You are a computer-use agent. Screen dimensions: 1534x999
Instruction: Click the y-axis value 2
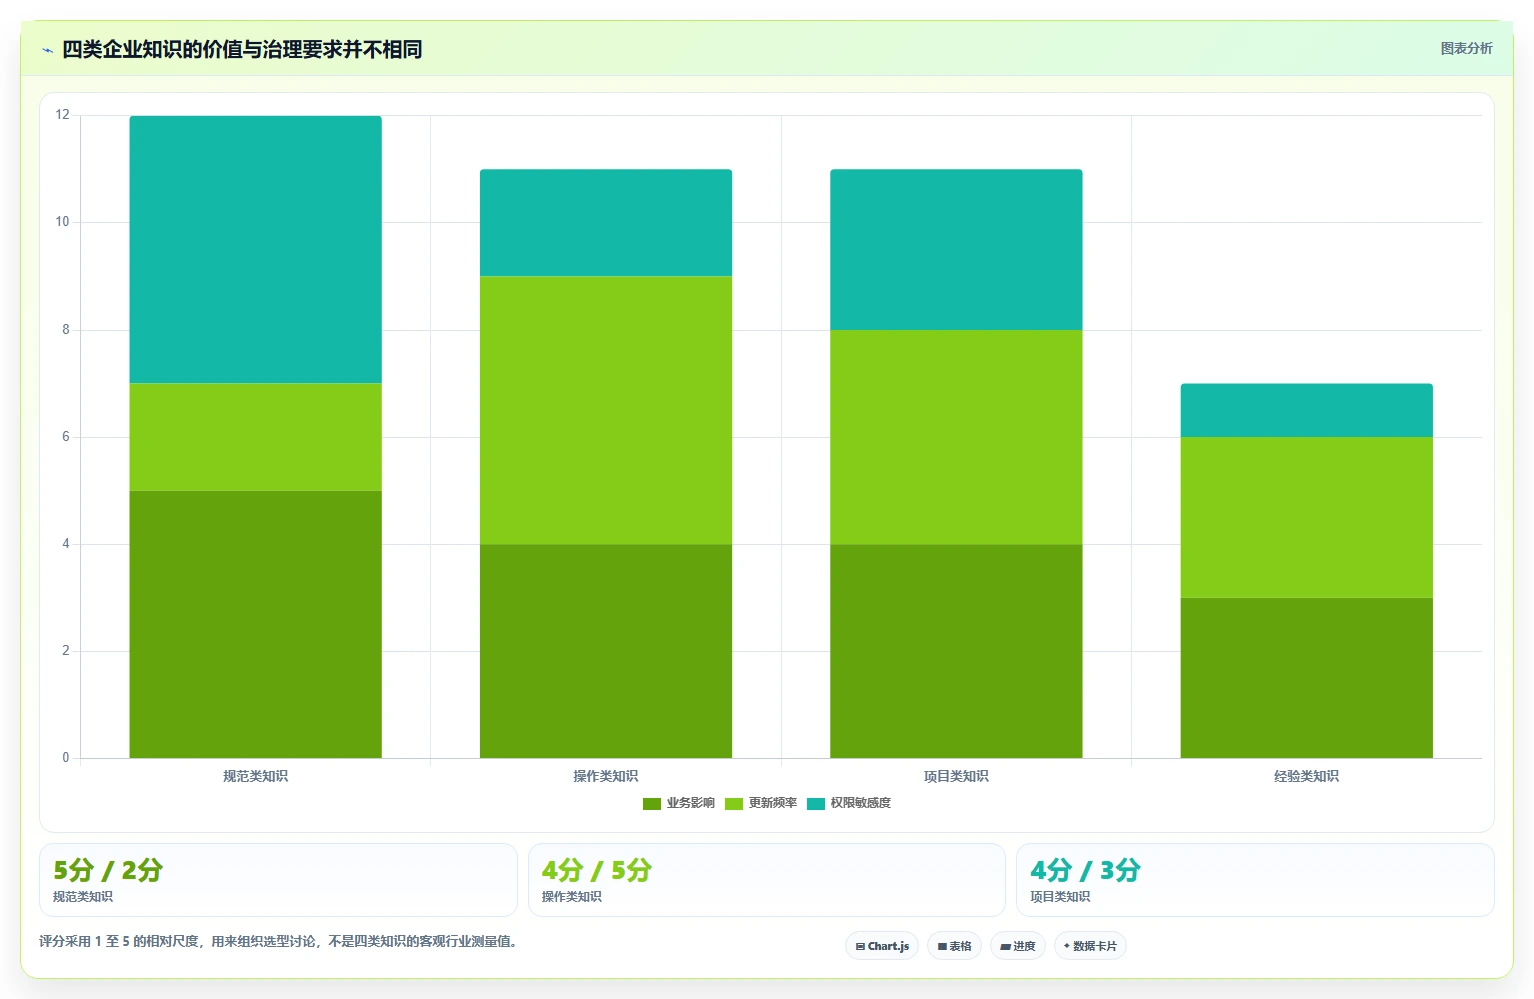click(x=66, y=651)
